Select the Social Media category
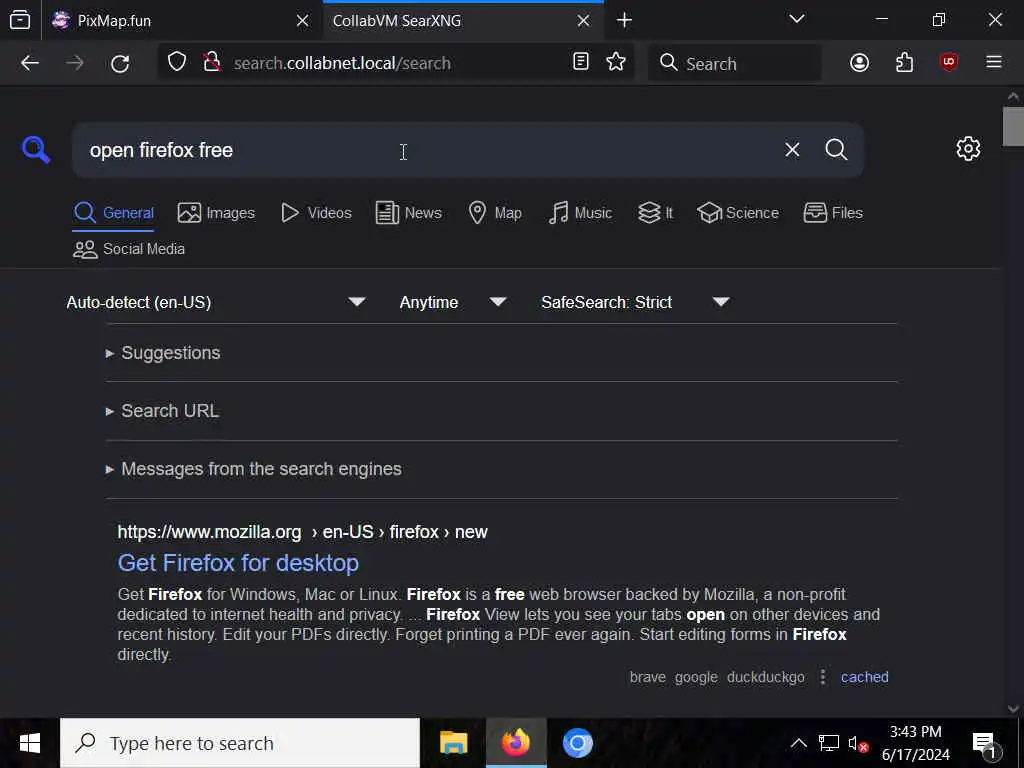This screenshot has width=1024, height=768. (129, 249)
